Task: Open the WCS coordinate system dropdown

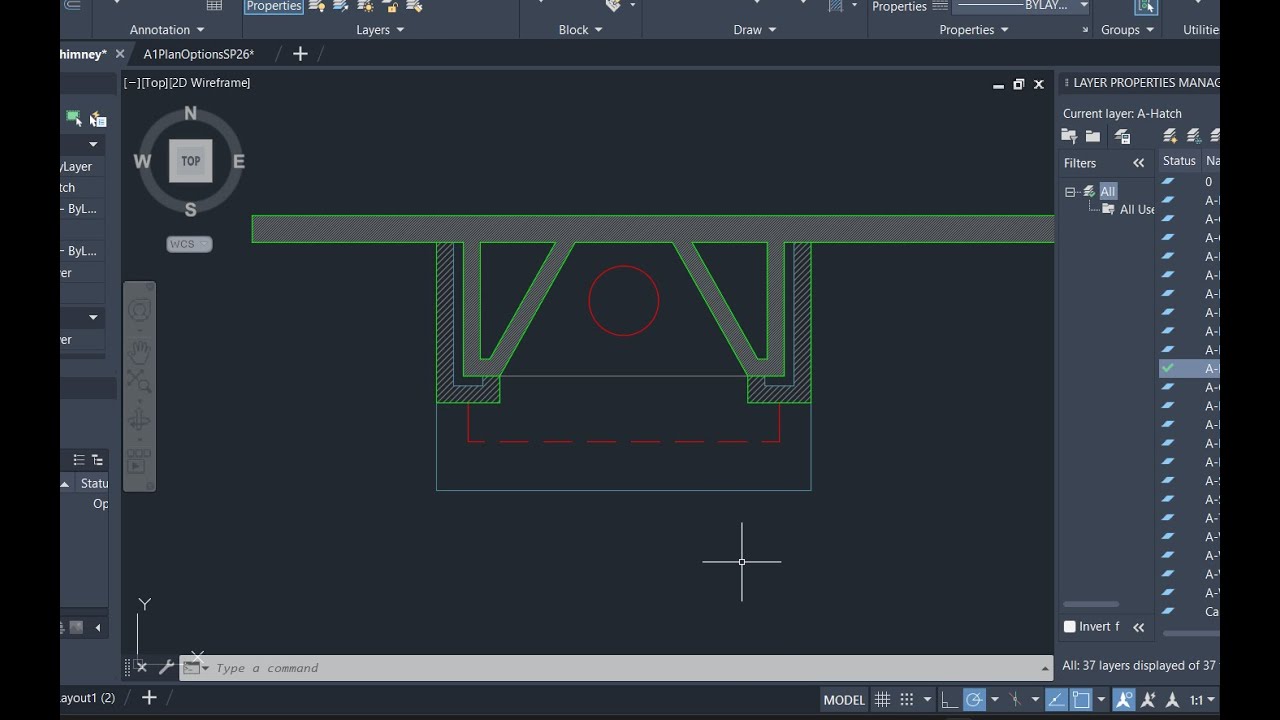Action: [x=189, y=244]
